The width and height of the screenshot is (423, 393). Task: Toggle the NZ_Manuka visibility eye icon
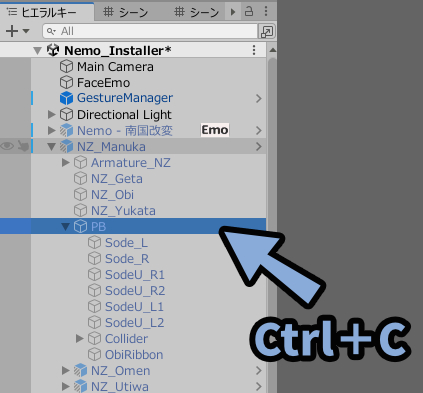[7, 146]
